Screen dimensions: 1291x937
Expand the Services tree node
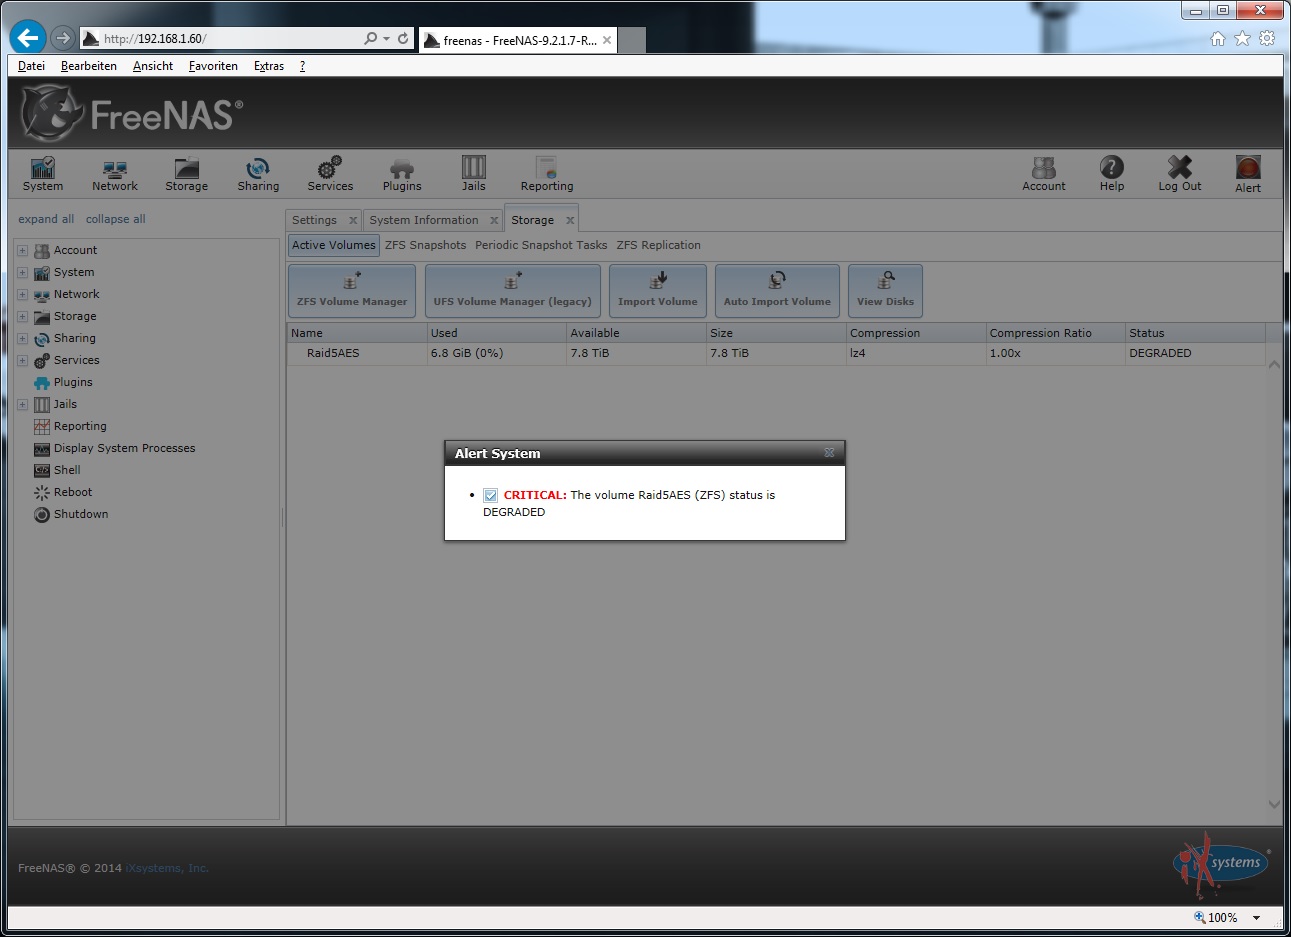click(x=22, y=360)
